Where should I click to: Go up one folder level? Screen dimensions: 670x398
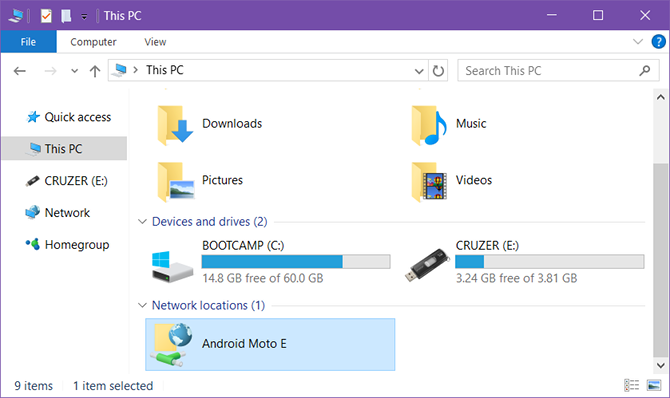[95, 71]
